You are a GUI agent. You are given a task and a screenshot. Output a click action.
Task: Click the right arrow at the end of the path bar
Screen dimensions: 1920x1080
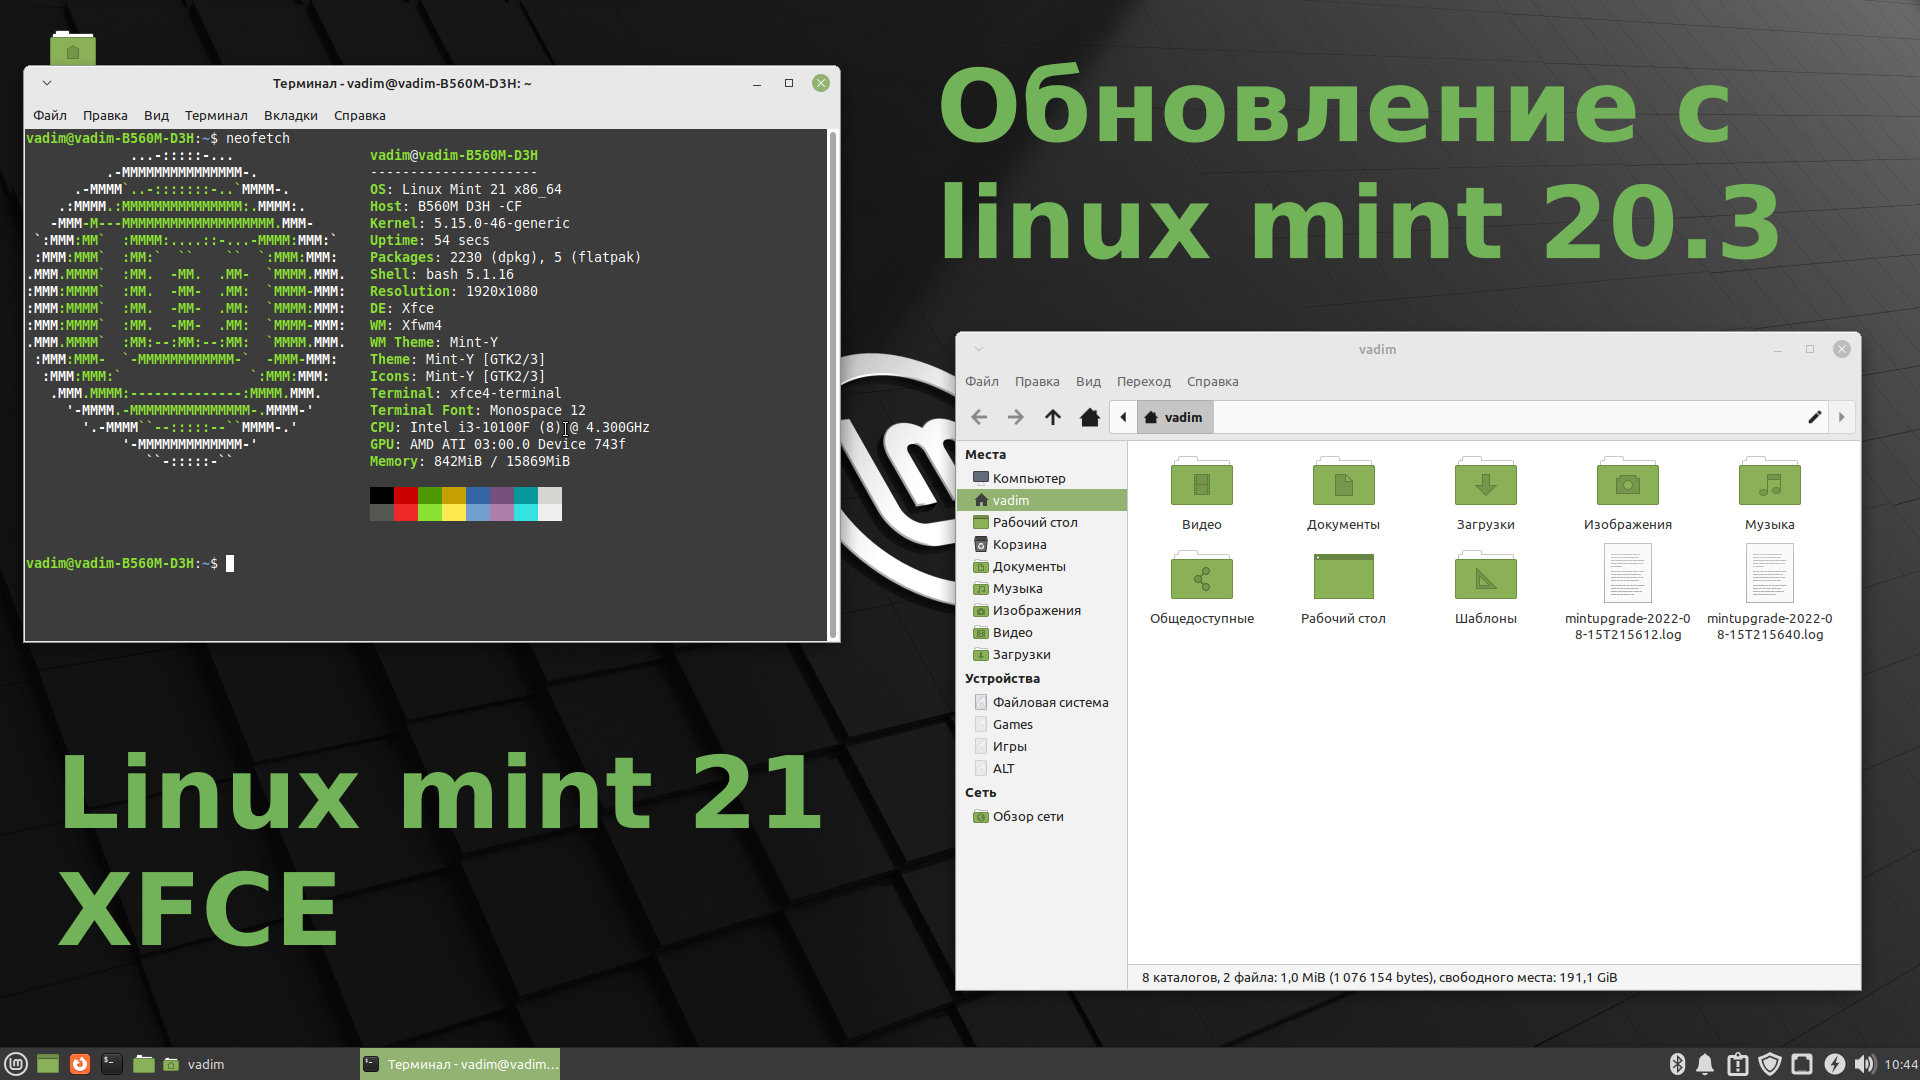point(1841,417)
